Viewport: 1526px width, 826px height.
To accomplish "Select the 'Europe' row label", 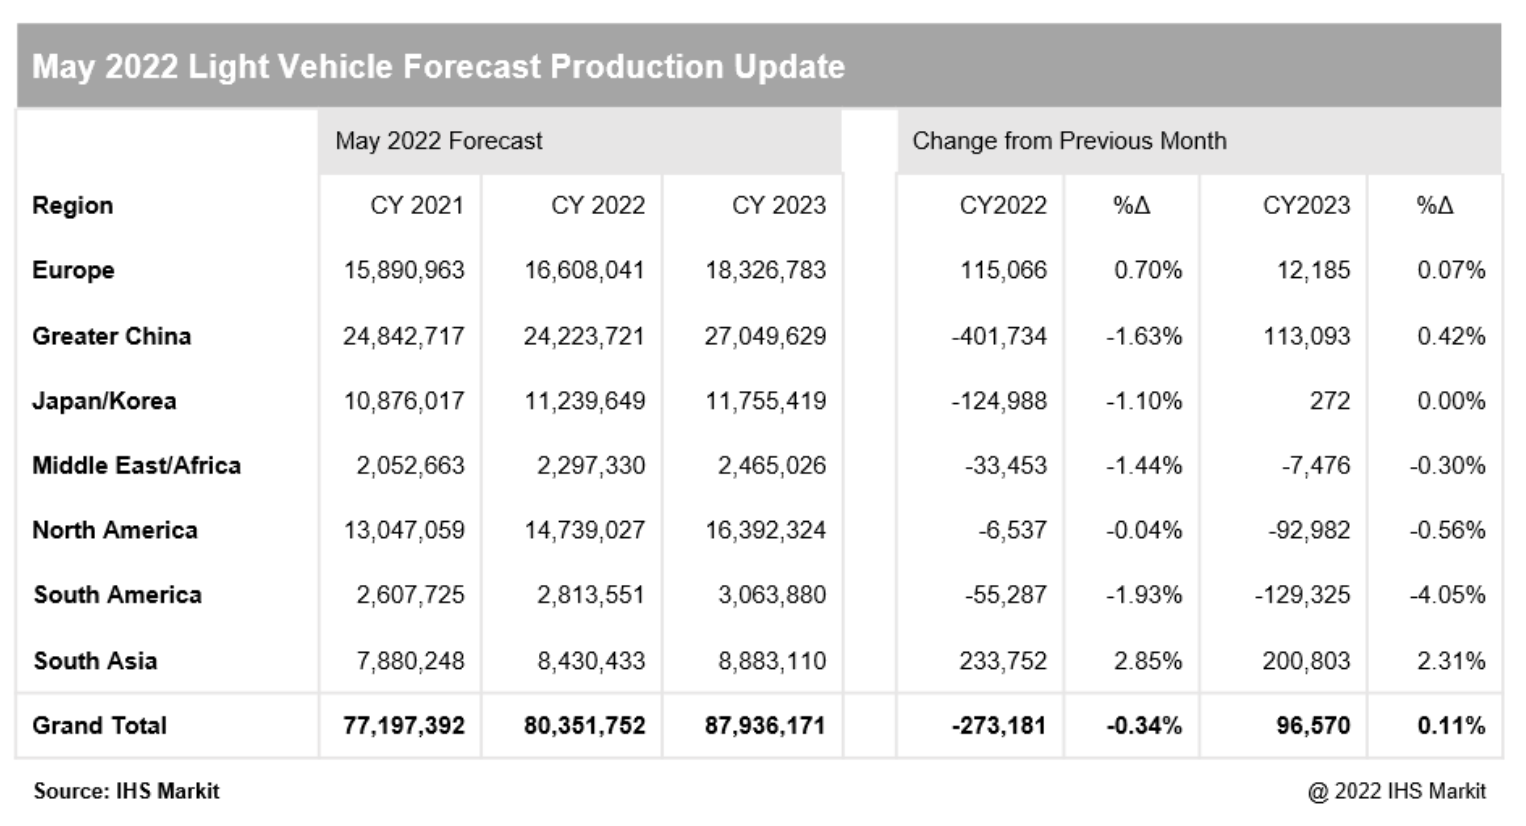I will tap(73, 270).
